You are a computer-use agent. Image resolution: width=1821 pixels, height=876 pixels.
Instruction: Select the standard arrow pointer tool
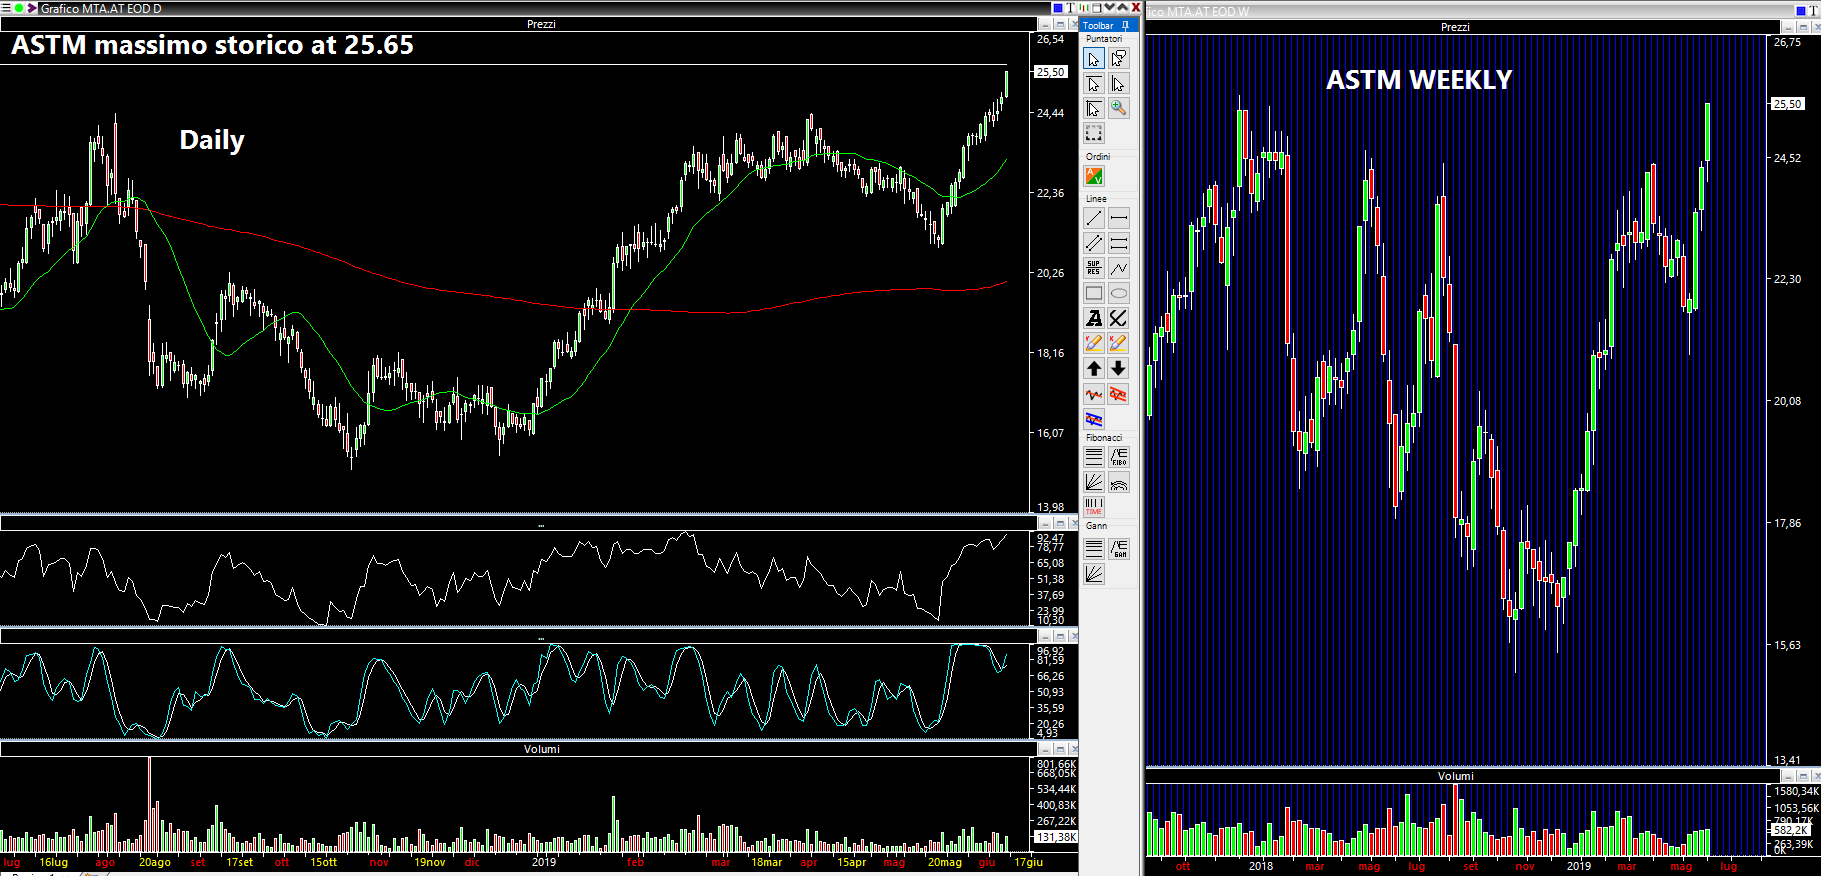click(1094, 59)
